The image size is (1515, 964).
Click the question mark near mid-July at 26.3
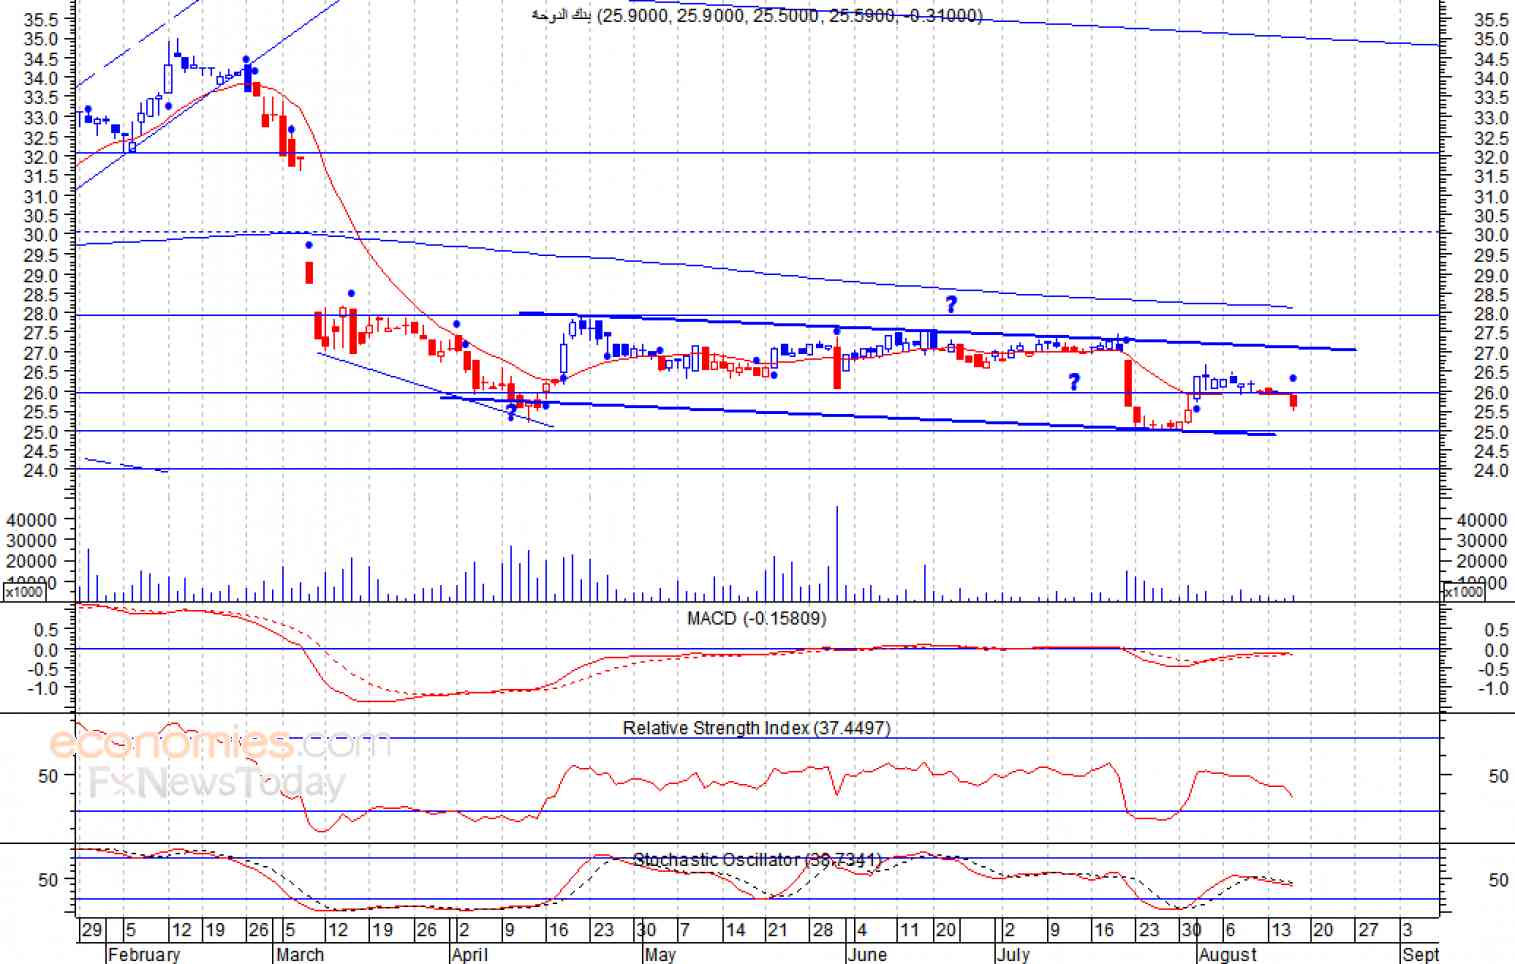(x=1074, y=381)
